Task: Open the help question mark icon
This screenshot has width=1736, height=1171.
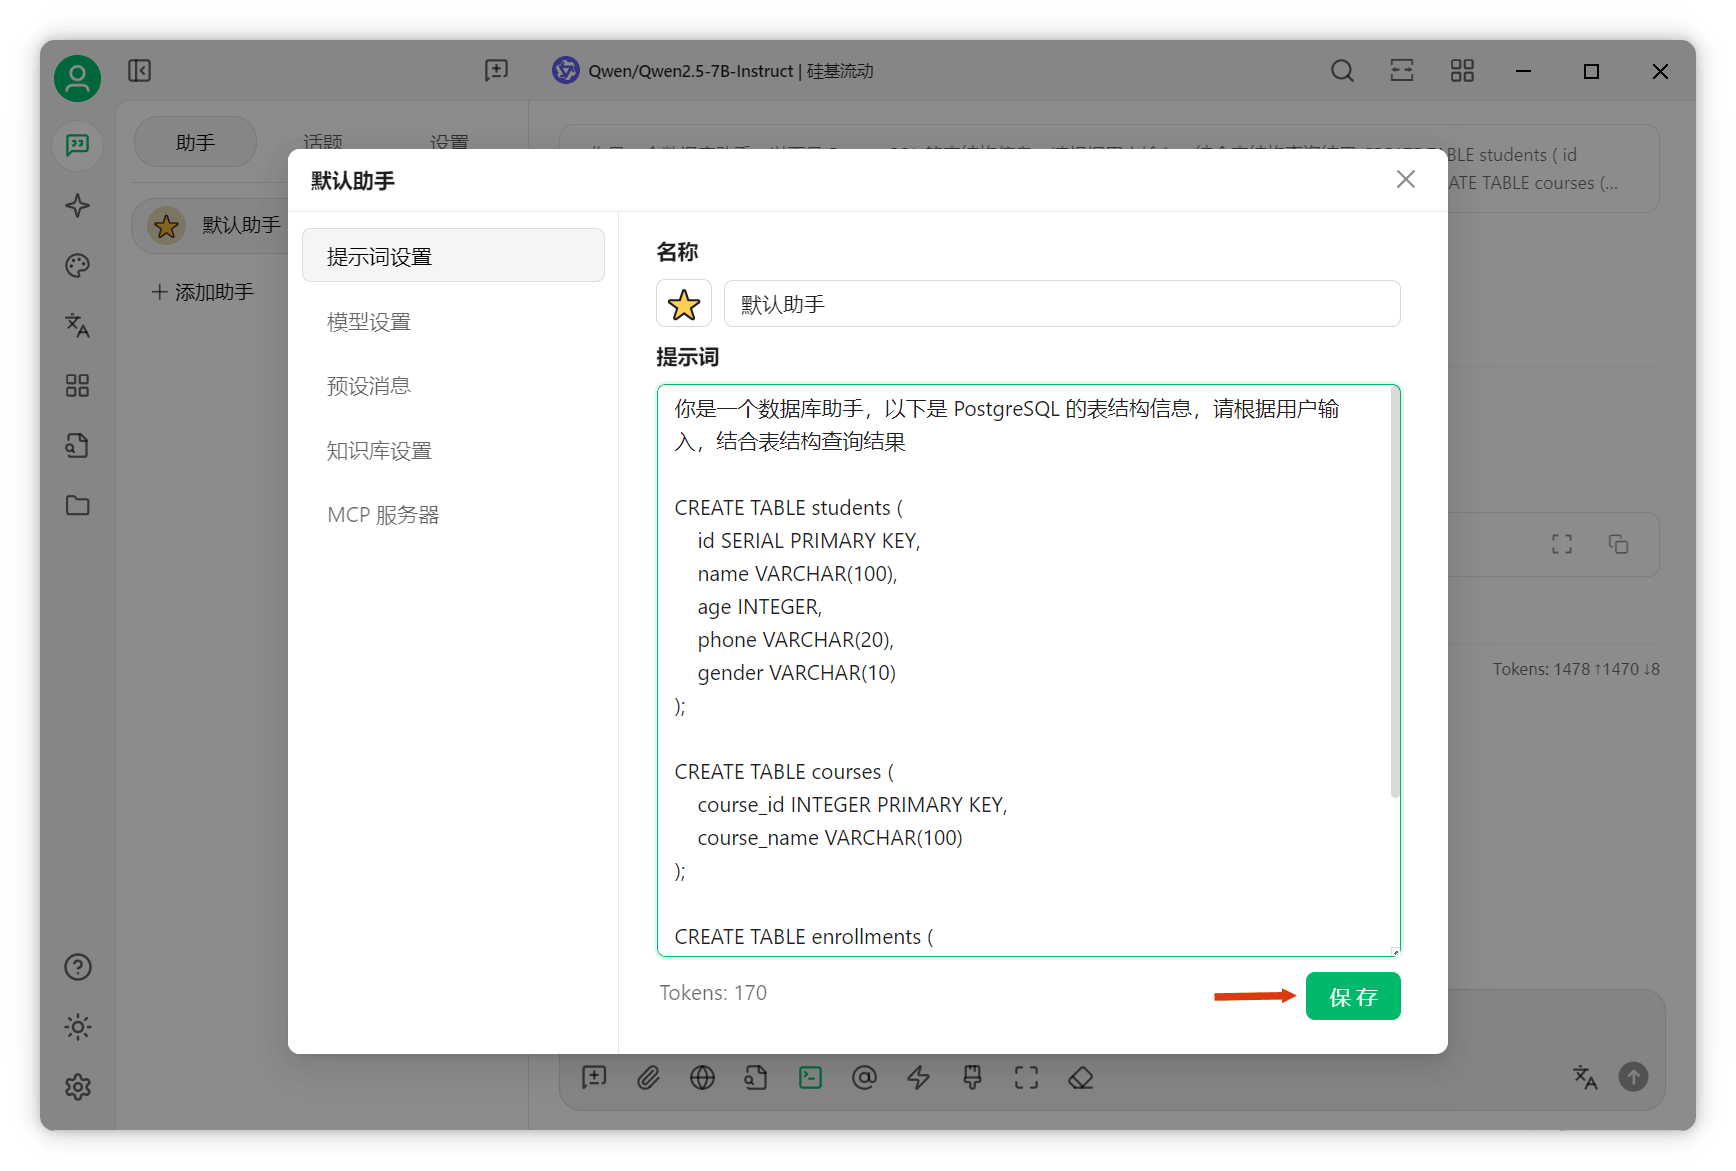Action: [77, 967]
